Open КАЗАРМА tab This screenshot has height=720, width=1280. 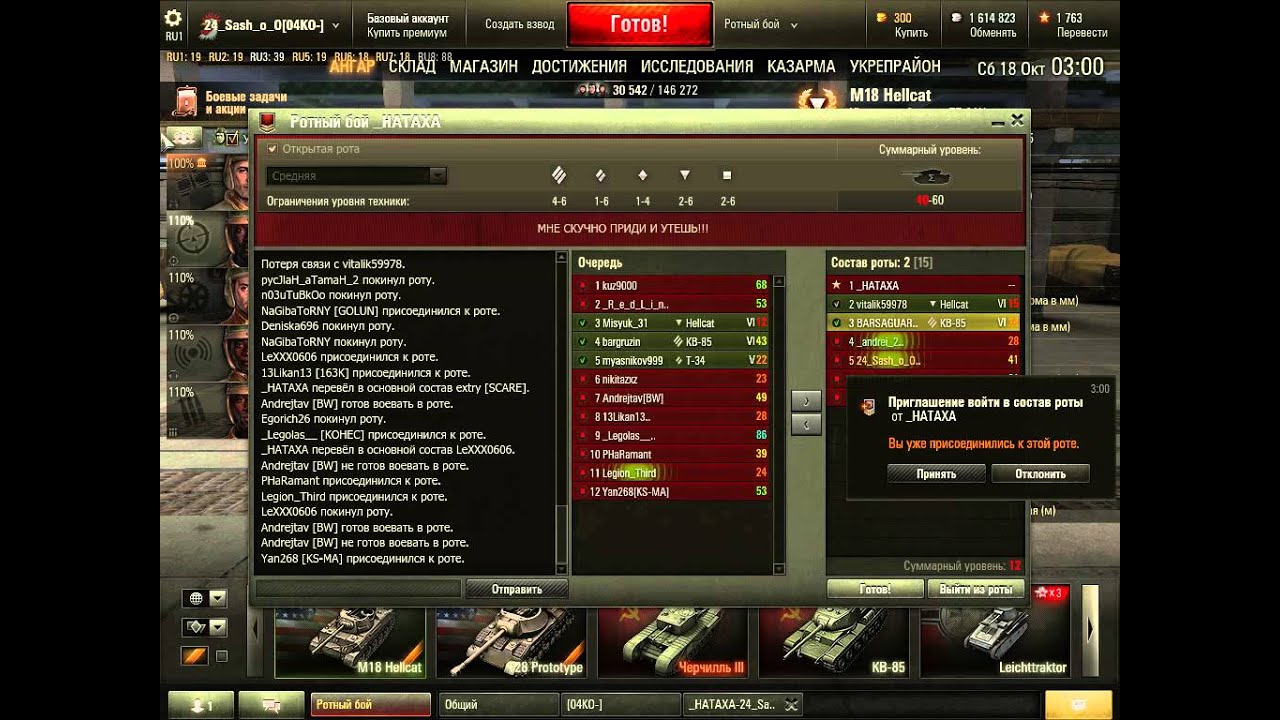point(801,66)
